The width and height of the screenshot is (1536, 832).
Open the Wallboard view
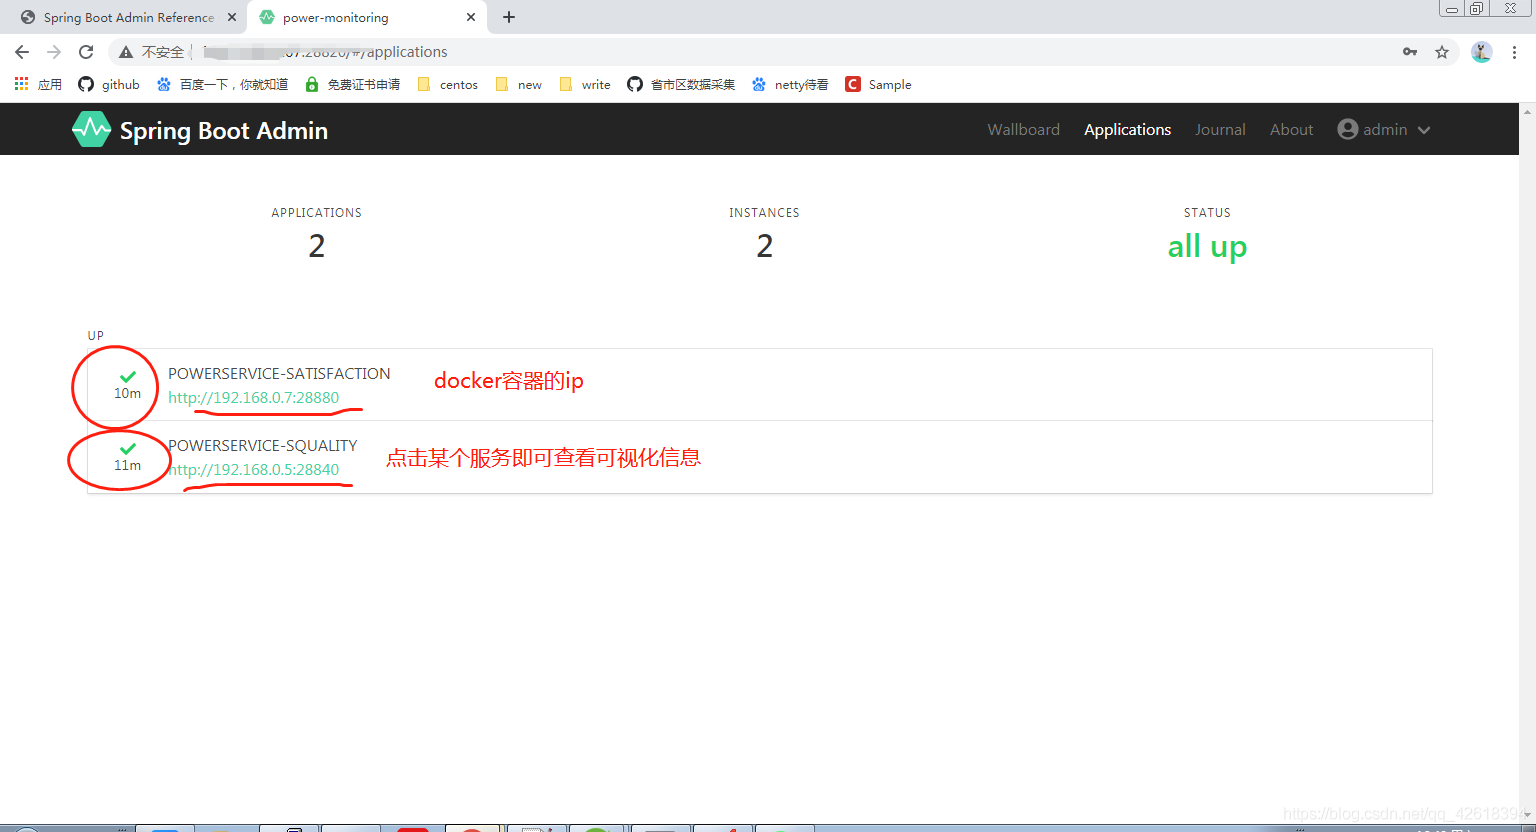[1023, 129]
